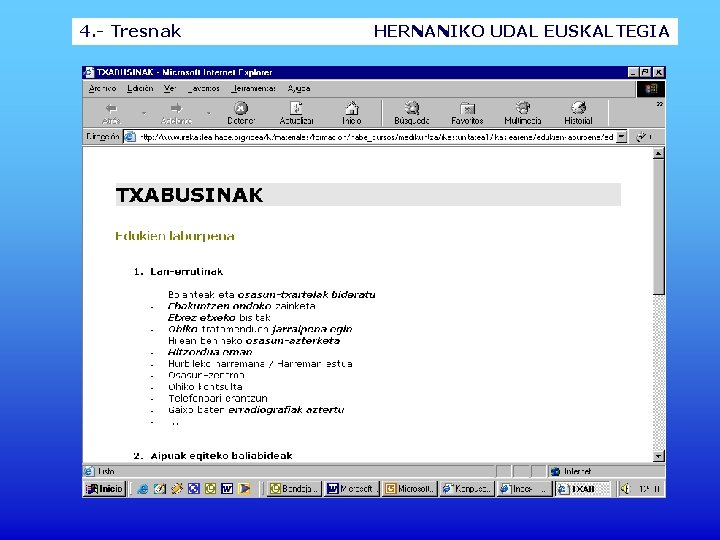Open the Ayuda menu
Screen dimensions: 720x540
(299, 88)
